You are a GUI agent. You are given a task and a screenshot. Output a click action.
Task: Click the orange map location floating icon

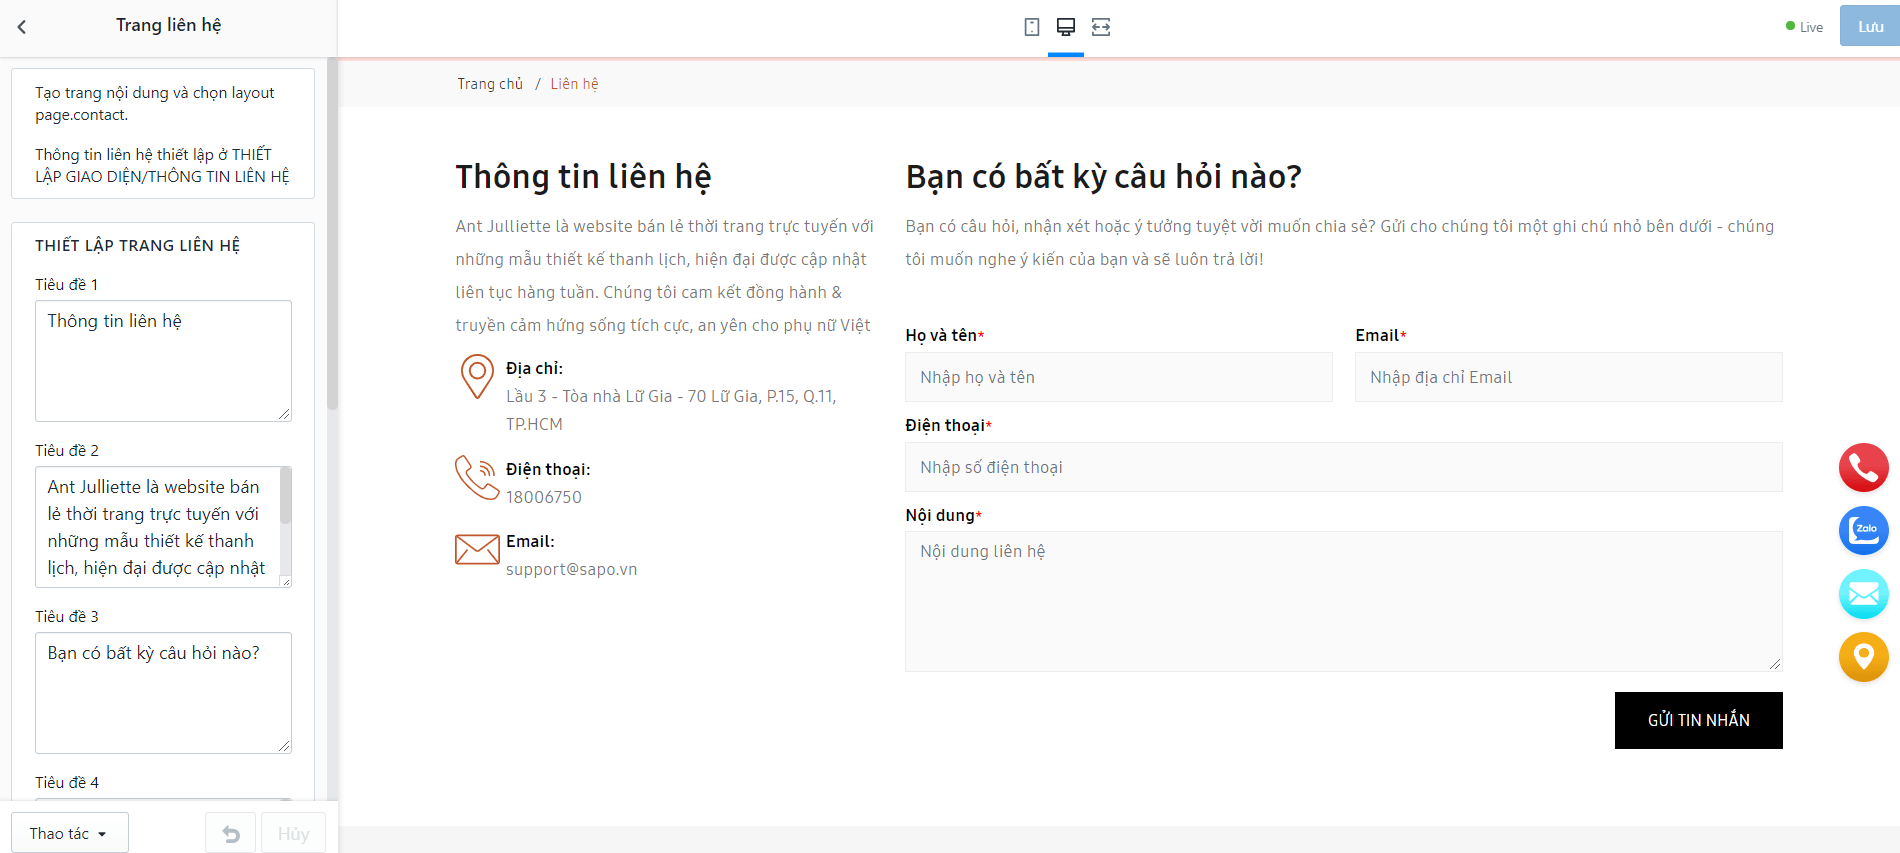tap(1864, 657)
